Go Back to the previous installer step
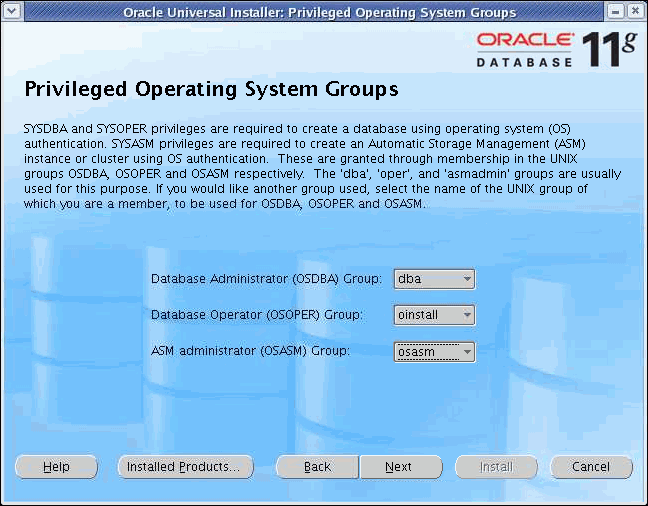 pyautogui.click(x=317, y=467)
